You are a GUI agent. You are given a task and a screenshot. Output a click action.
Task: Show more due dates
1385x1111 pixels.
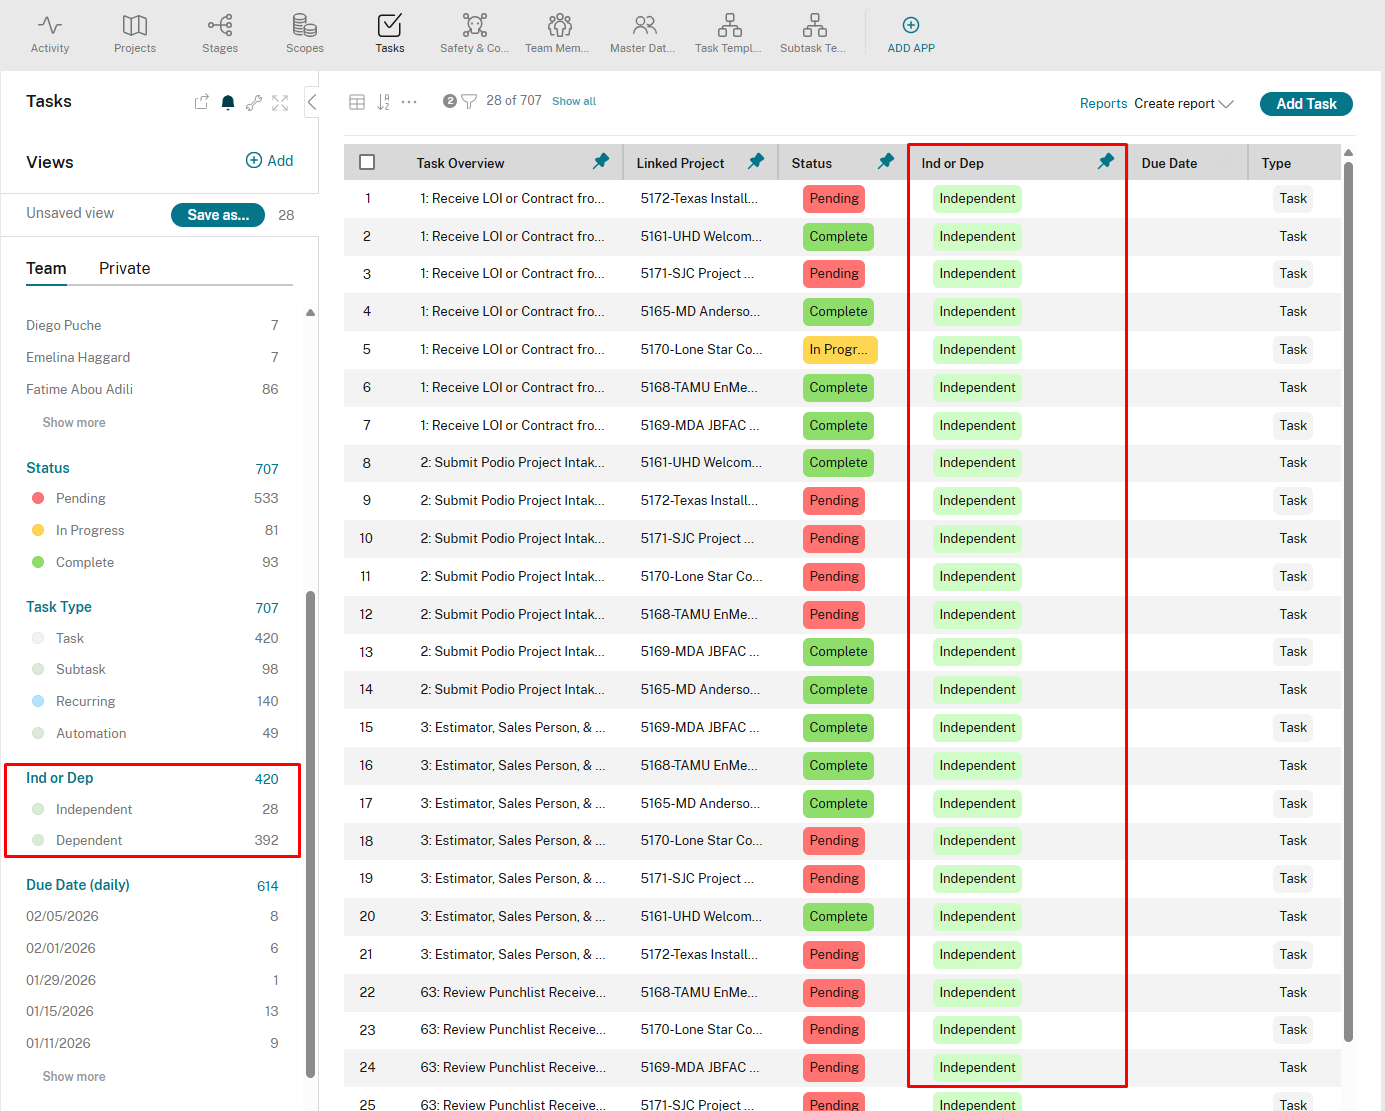coord(74,1076)
